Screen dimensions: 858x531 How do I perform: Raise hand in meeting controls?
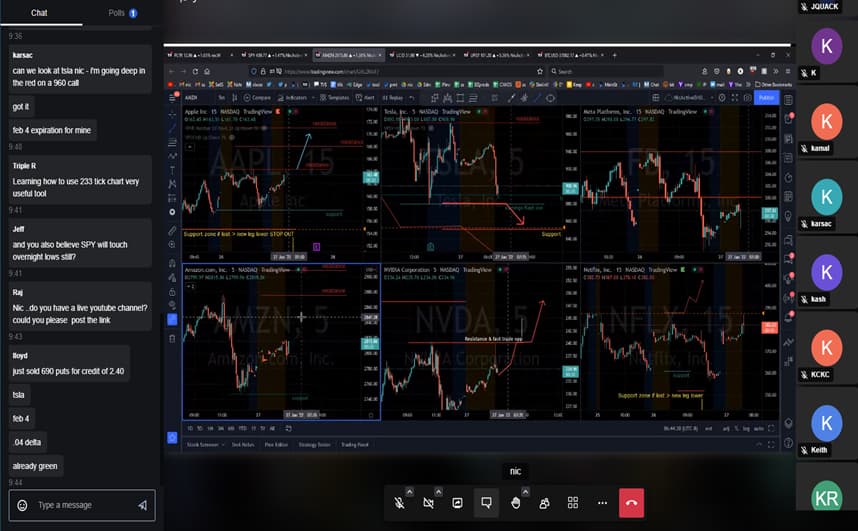pyautogui.click(x=515, y=503)
